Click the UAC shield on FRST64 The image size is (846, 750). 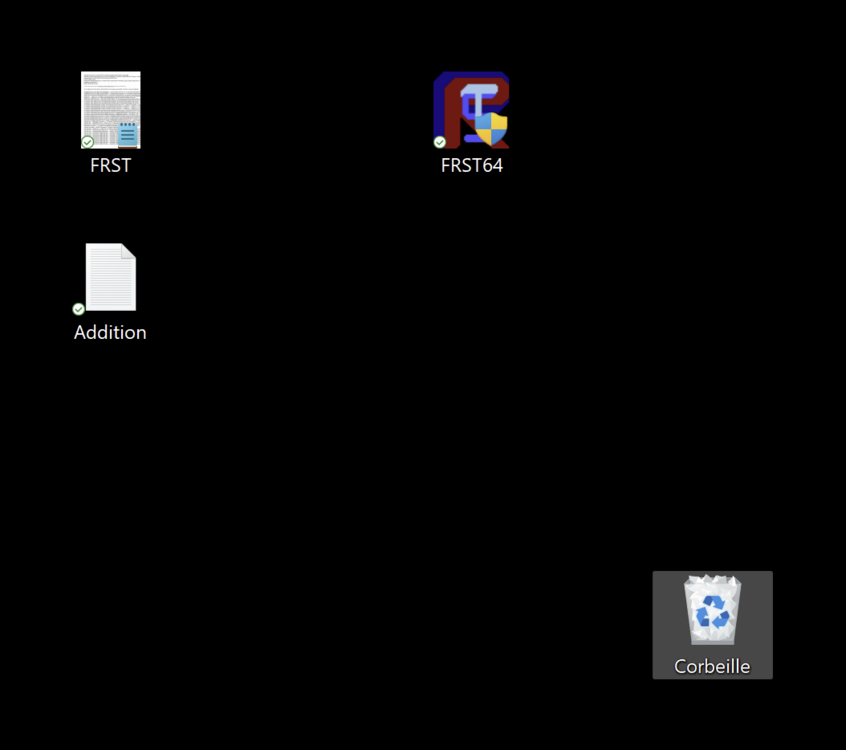[x=491, y=129]
